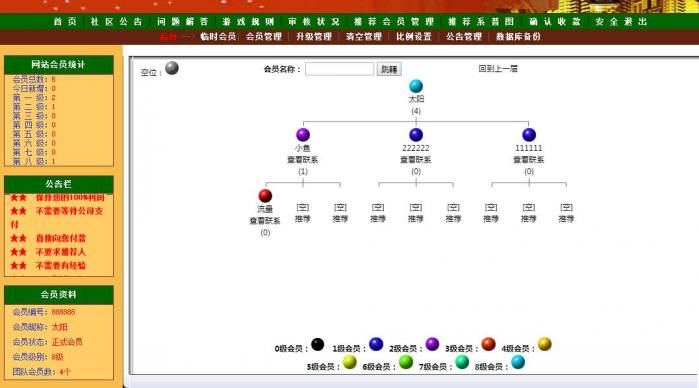Open 查看联系 link under 111111

(529, 160)
